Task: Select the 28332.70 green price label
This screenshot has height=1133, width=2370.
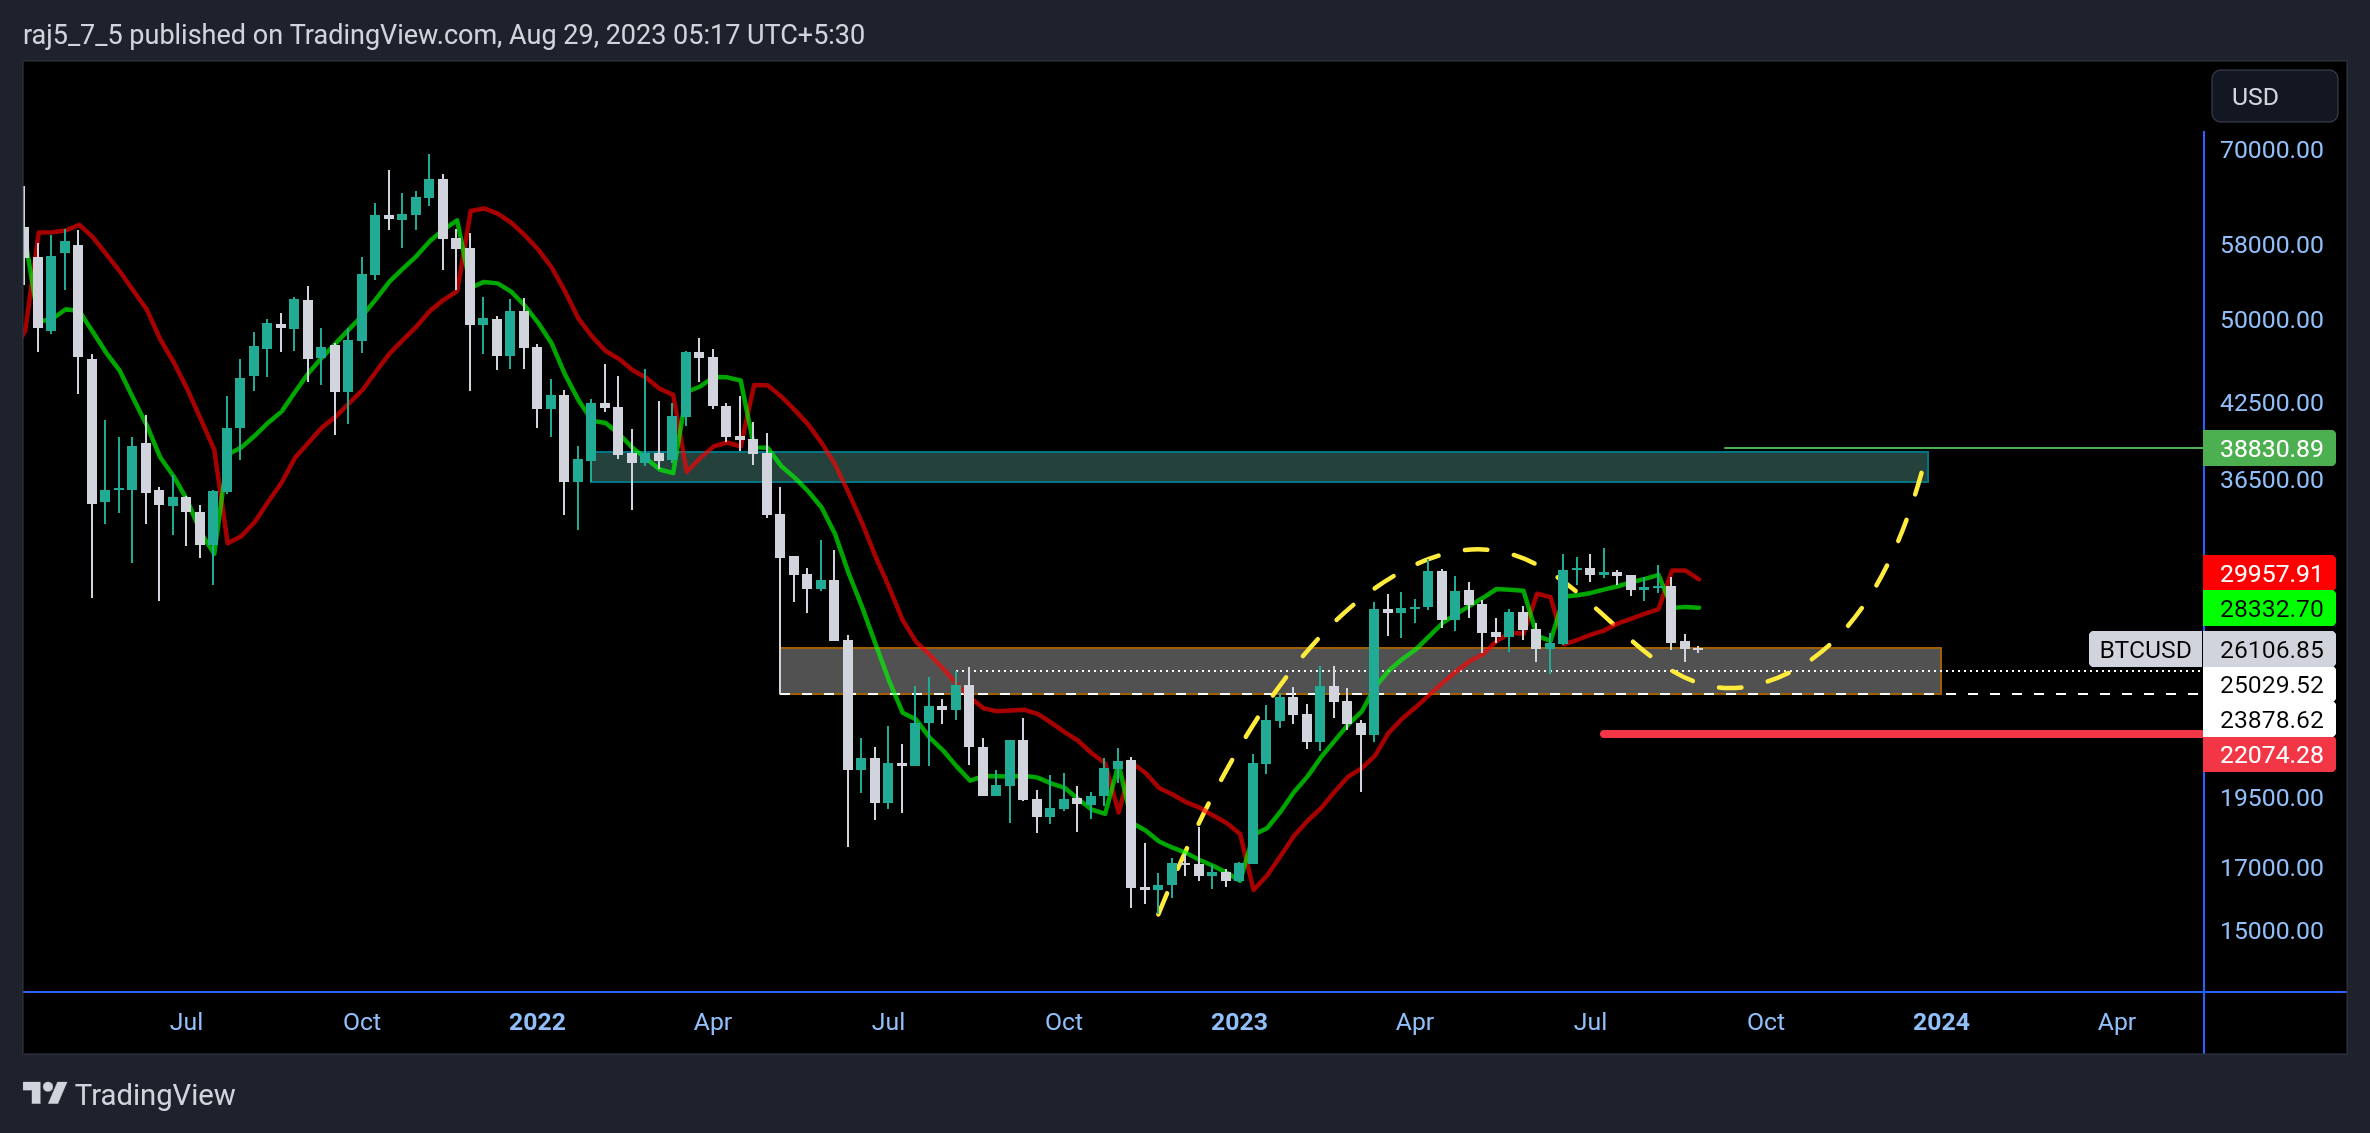Action: (x=2269, y=608)
